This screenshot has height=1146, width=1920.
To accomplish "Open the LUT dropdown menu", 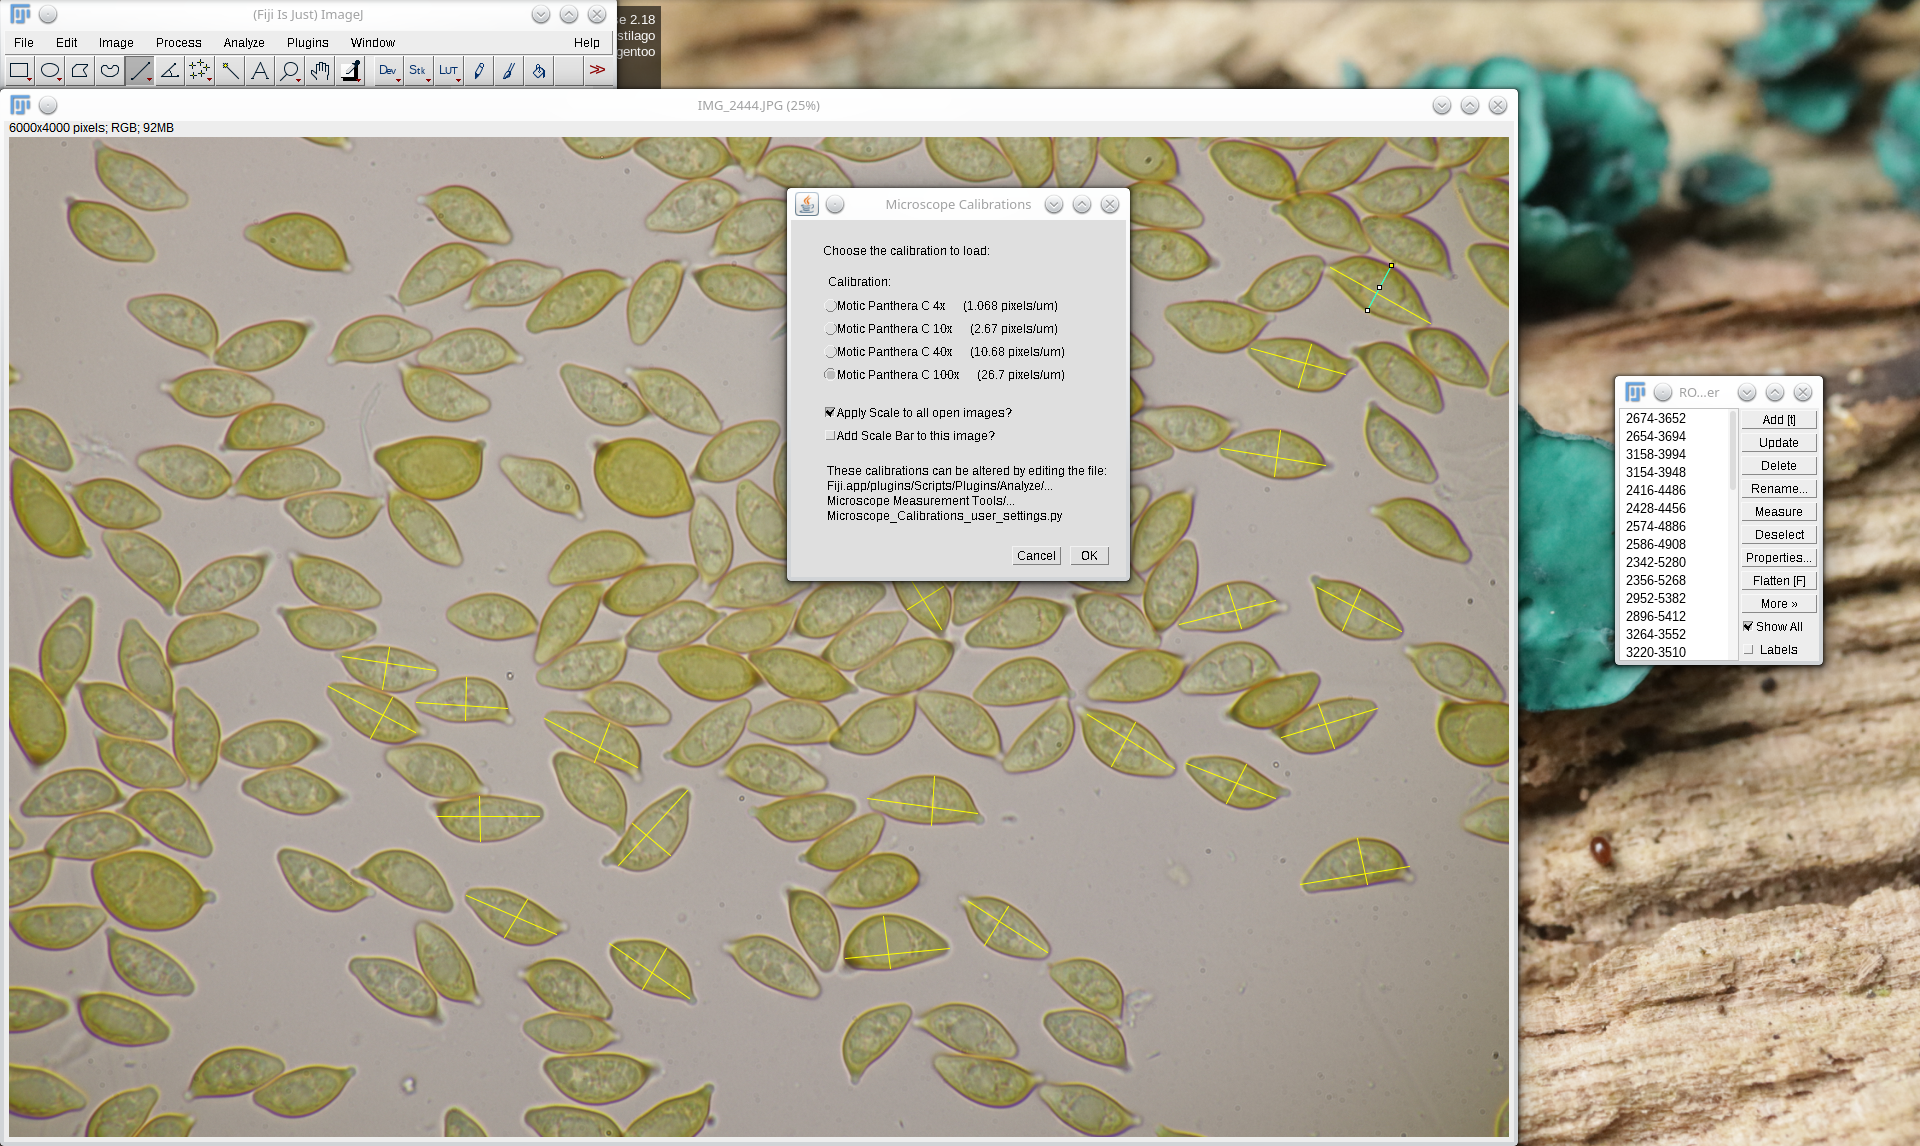I will tap(448, 71).
